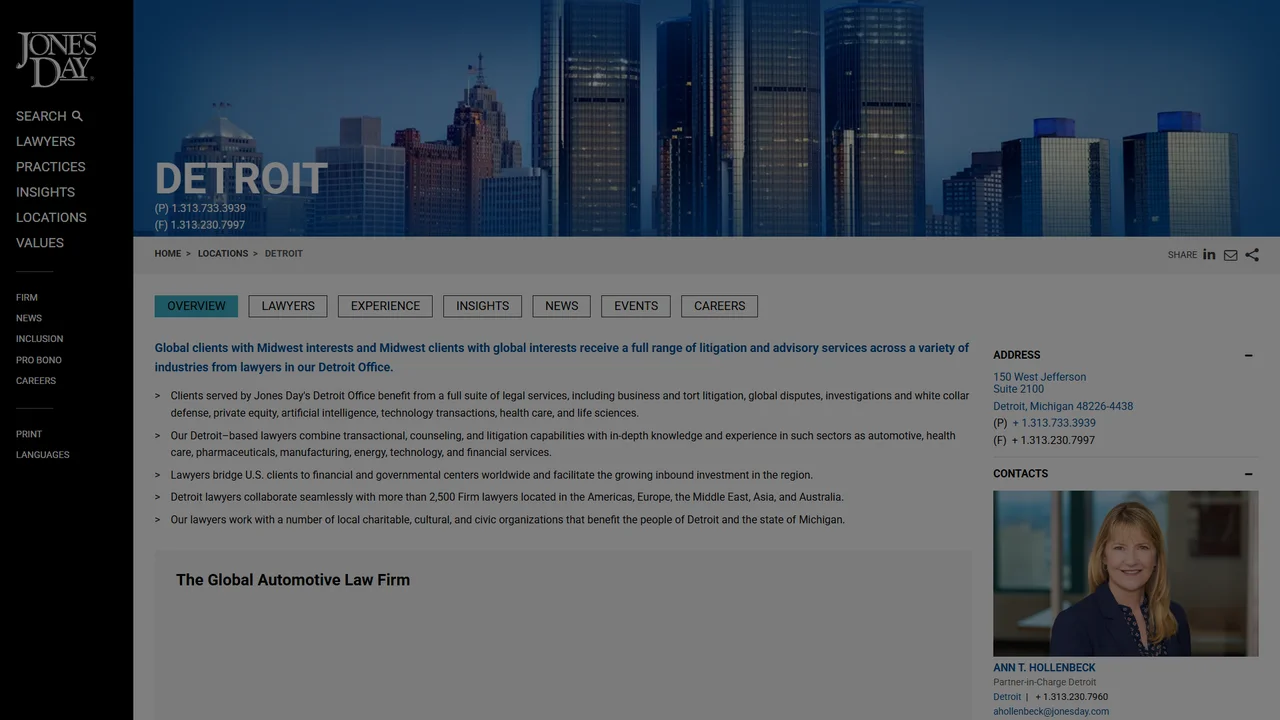Open search via the magnifier icon

point(77,116)
